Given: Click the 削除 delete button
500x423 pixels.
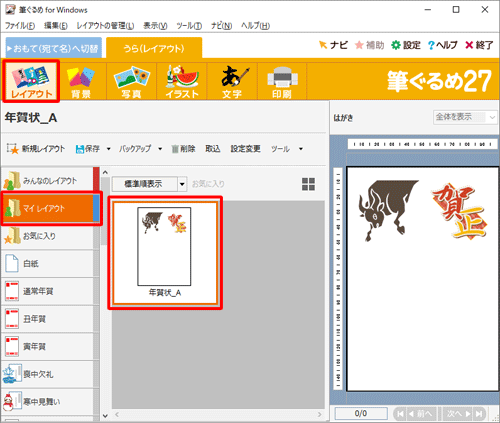Looking at the screenshot, I should [x=183, y=149].
